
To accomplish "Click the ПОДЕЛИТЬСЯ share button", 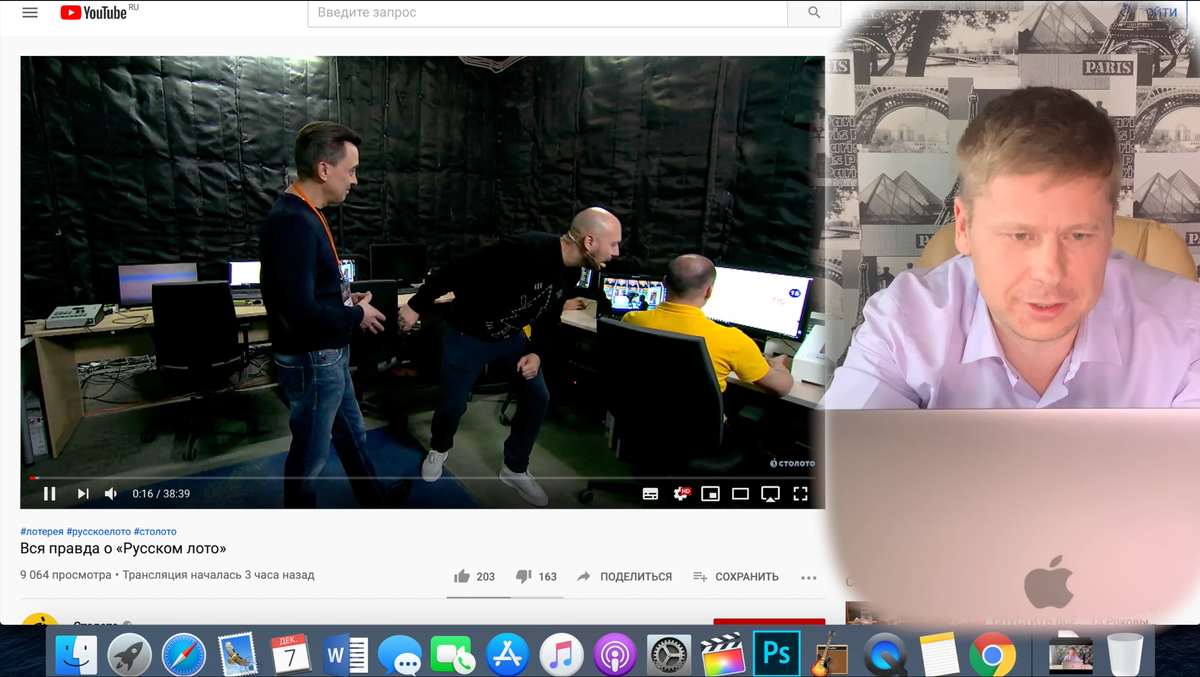I will (624, 577).
